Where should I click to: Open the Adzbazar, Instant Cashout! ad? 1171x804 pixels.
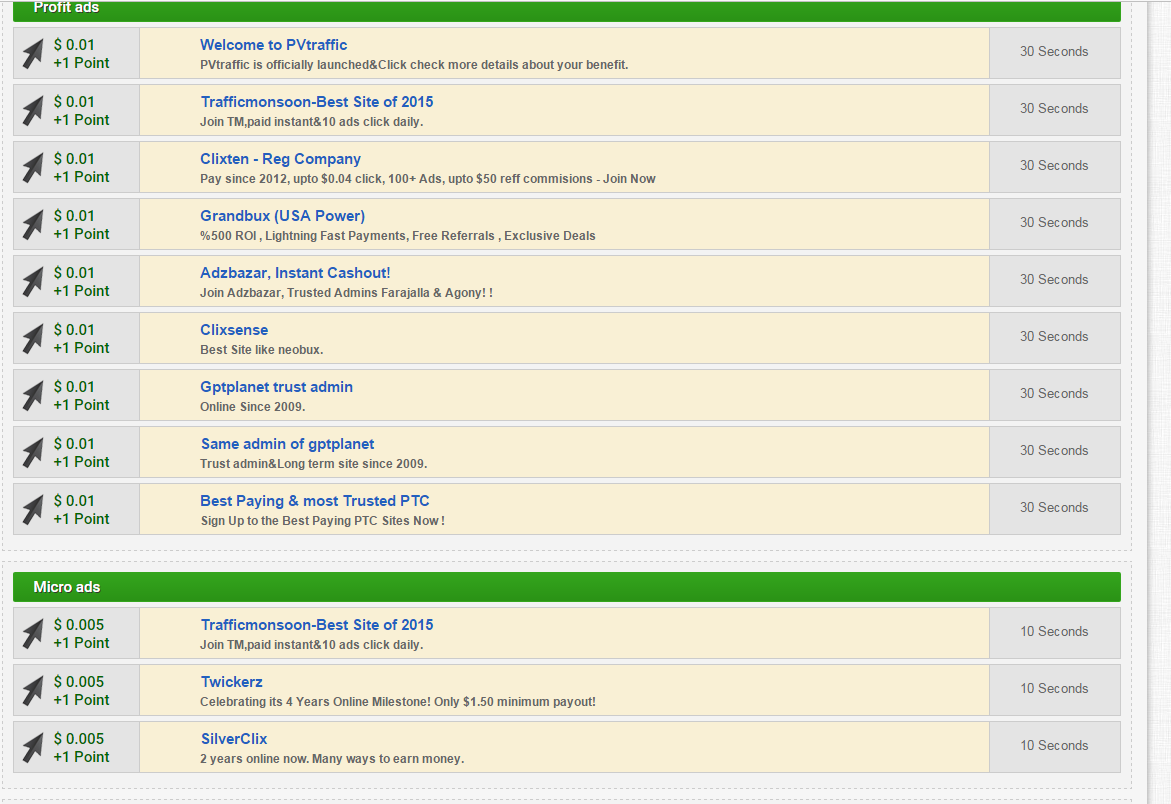point(295,272)
